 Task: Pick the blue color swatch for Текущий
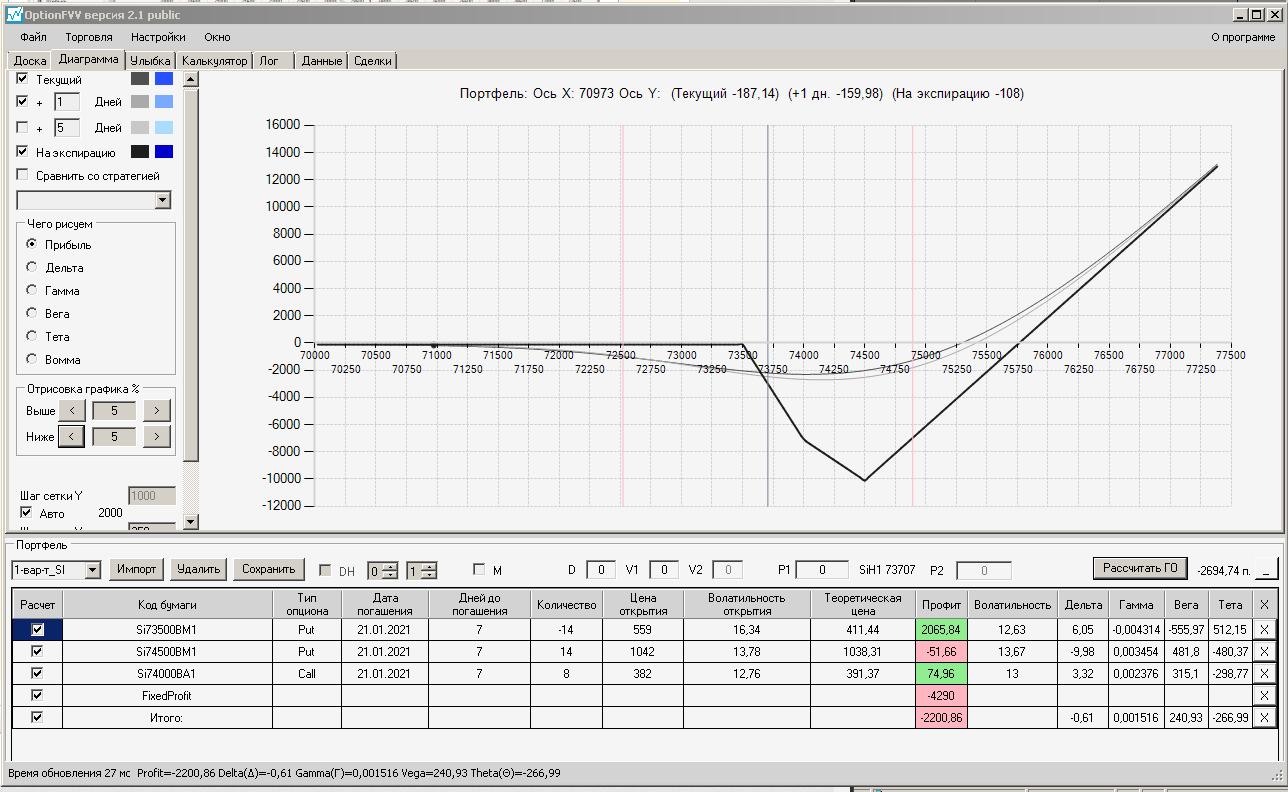click(164, 78)
